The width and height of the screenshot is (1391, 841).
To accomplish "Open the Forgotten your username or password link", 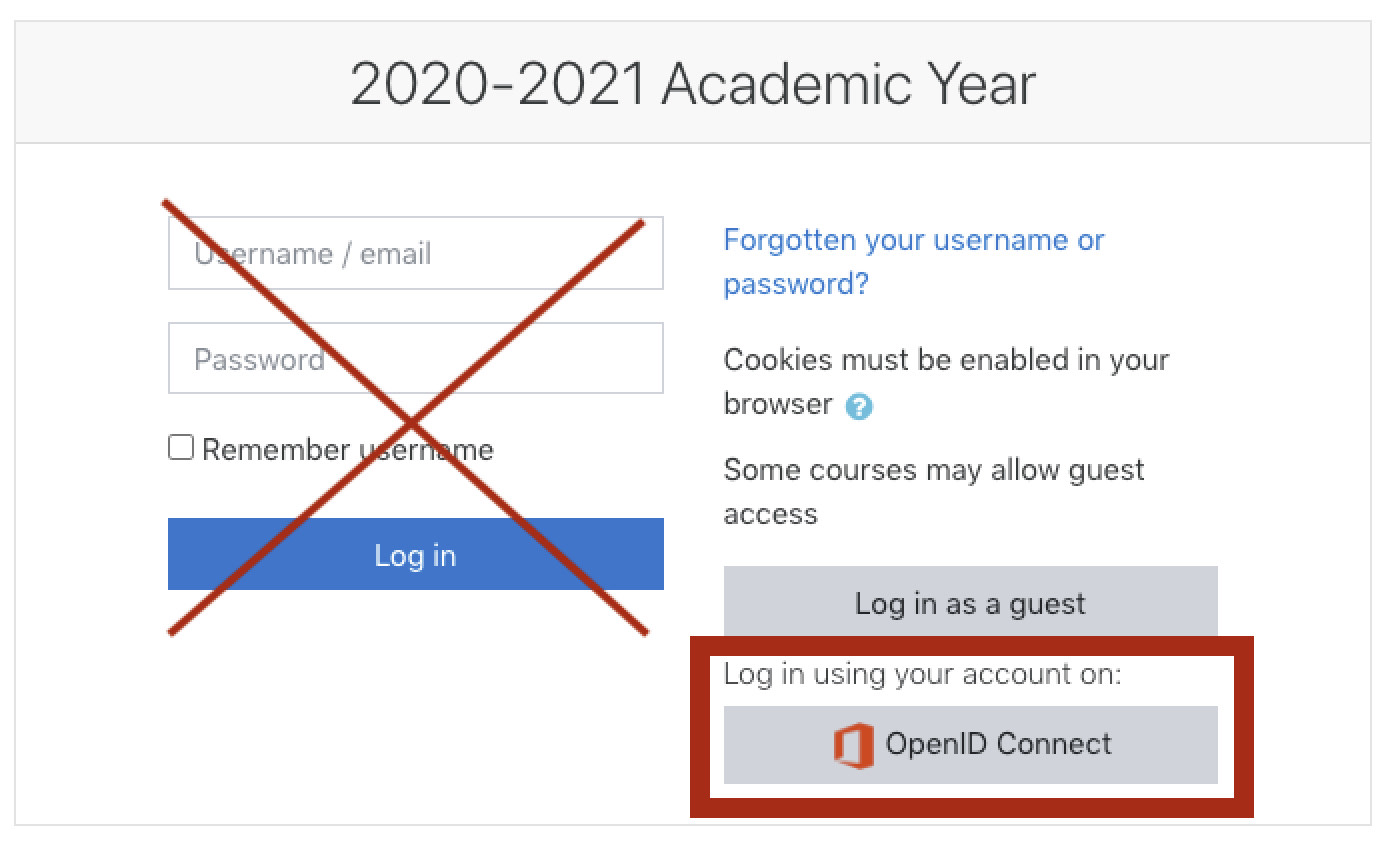I will coord(913,241).
